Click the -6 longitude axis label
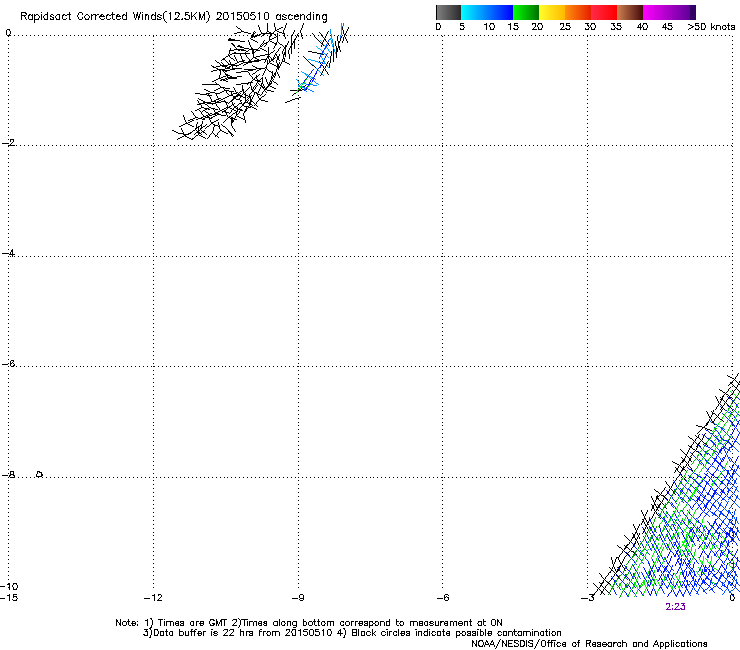This screenshot has width=740, height=650. tap(443, 598)
